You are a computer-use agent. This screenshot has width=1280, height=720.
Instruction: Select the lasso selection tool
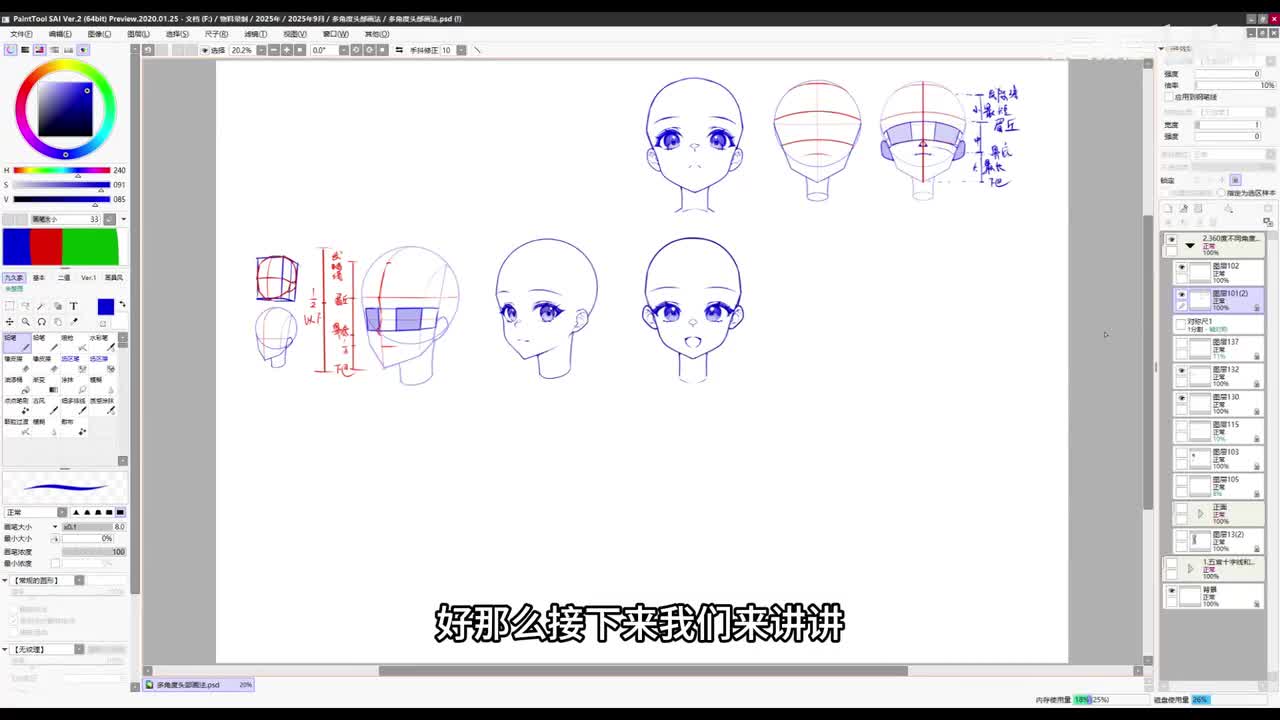[x=26, y=306]
